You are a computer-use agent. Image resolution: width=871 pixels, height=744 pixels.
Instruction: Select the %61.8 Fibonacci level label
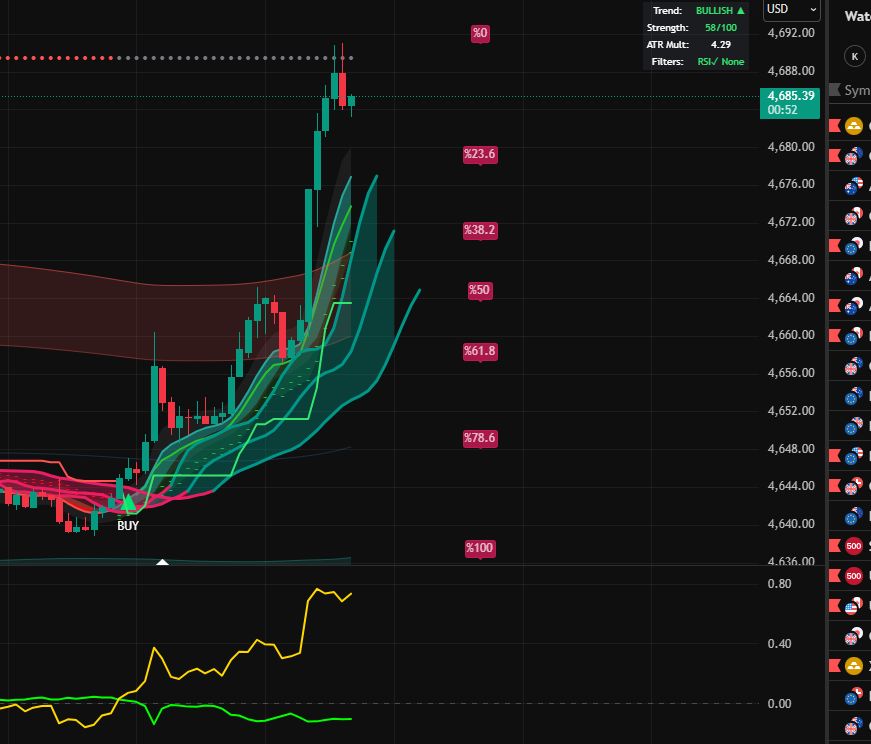[480, 351]
